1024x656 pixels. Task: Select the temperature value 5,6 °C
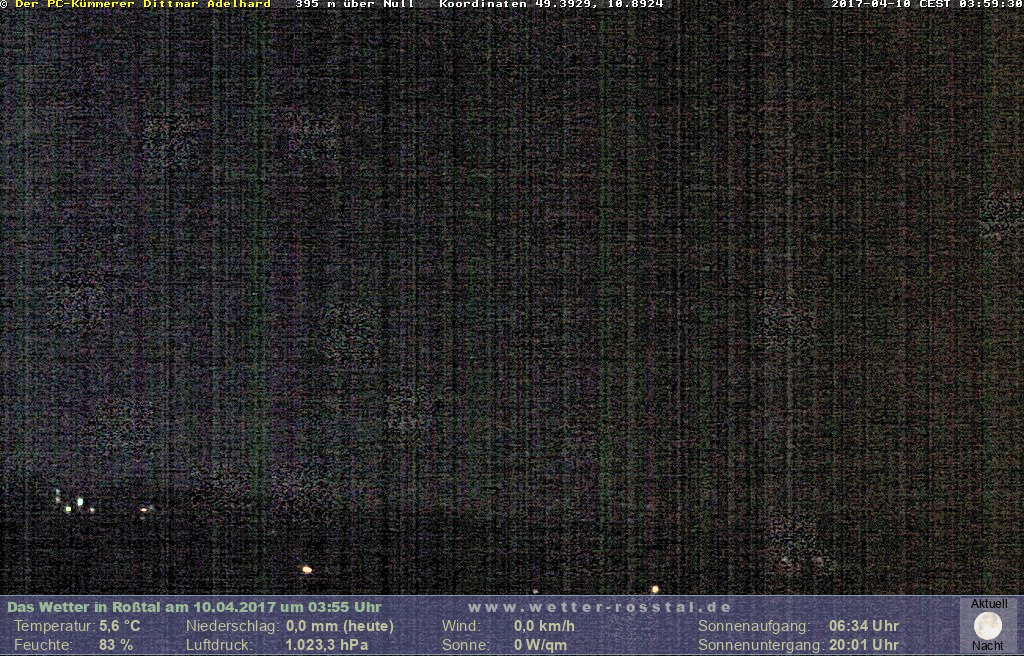[120, 626]
